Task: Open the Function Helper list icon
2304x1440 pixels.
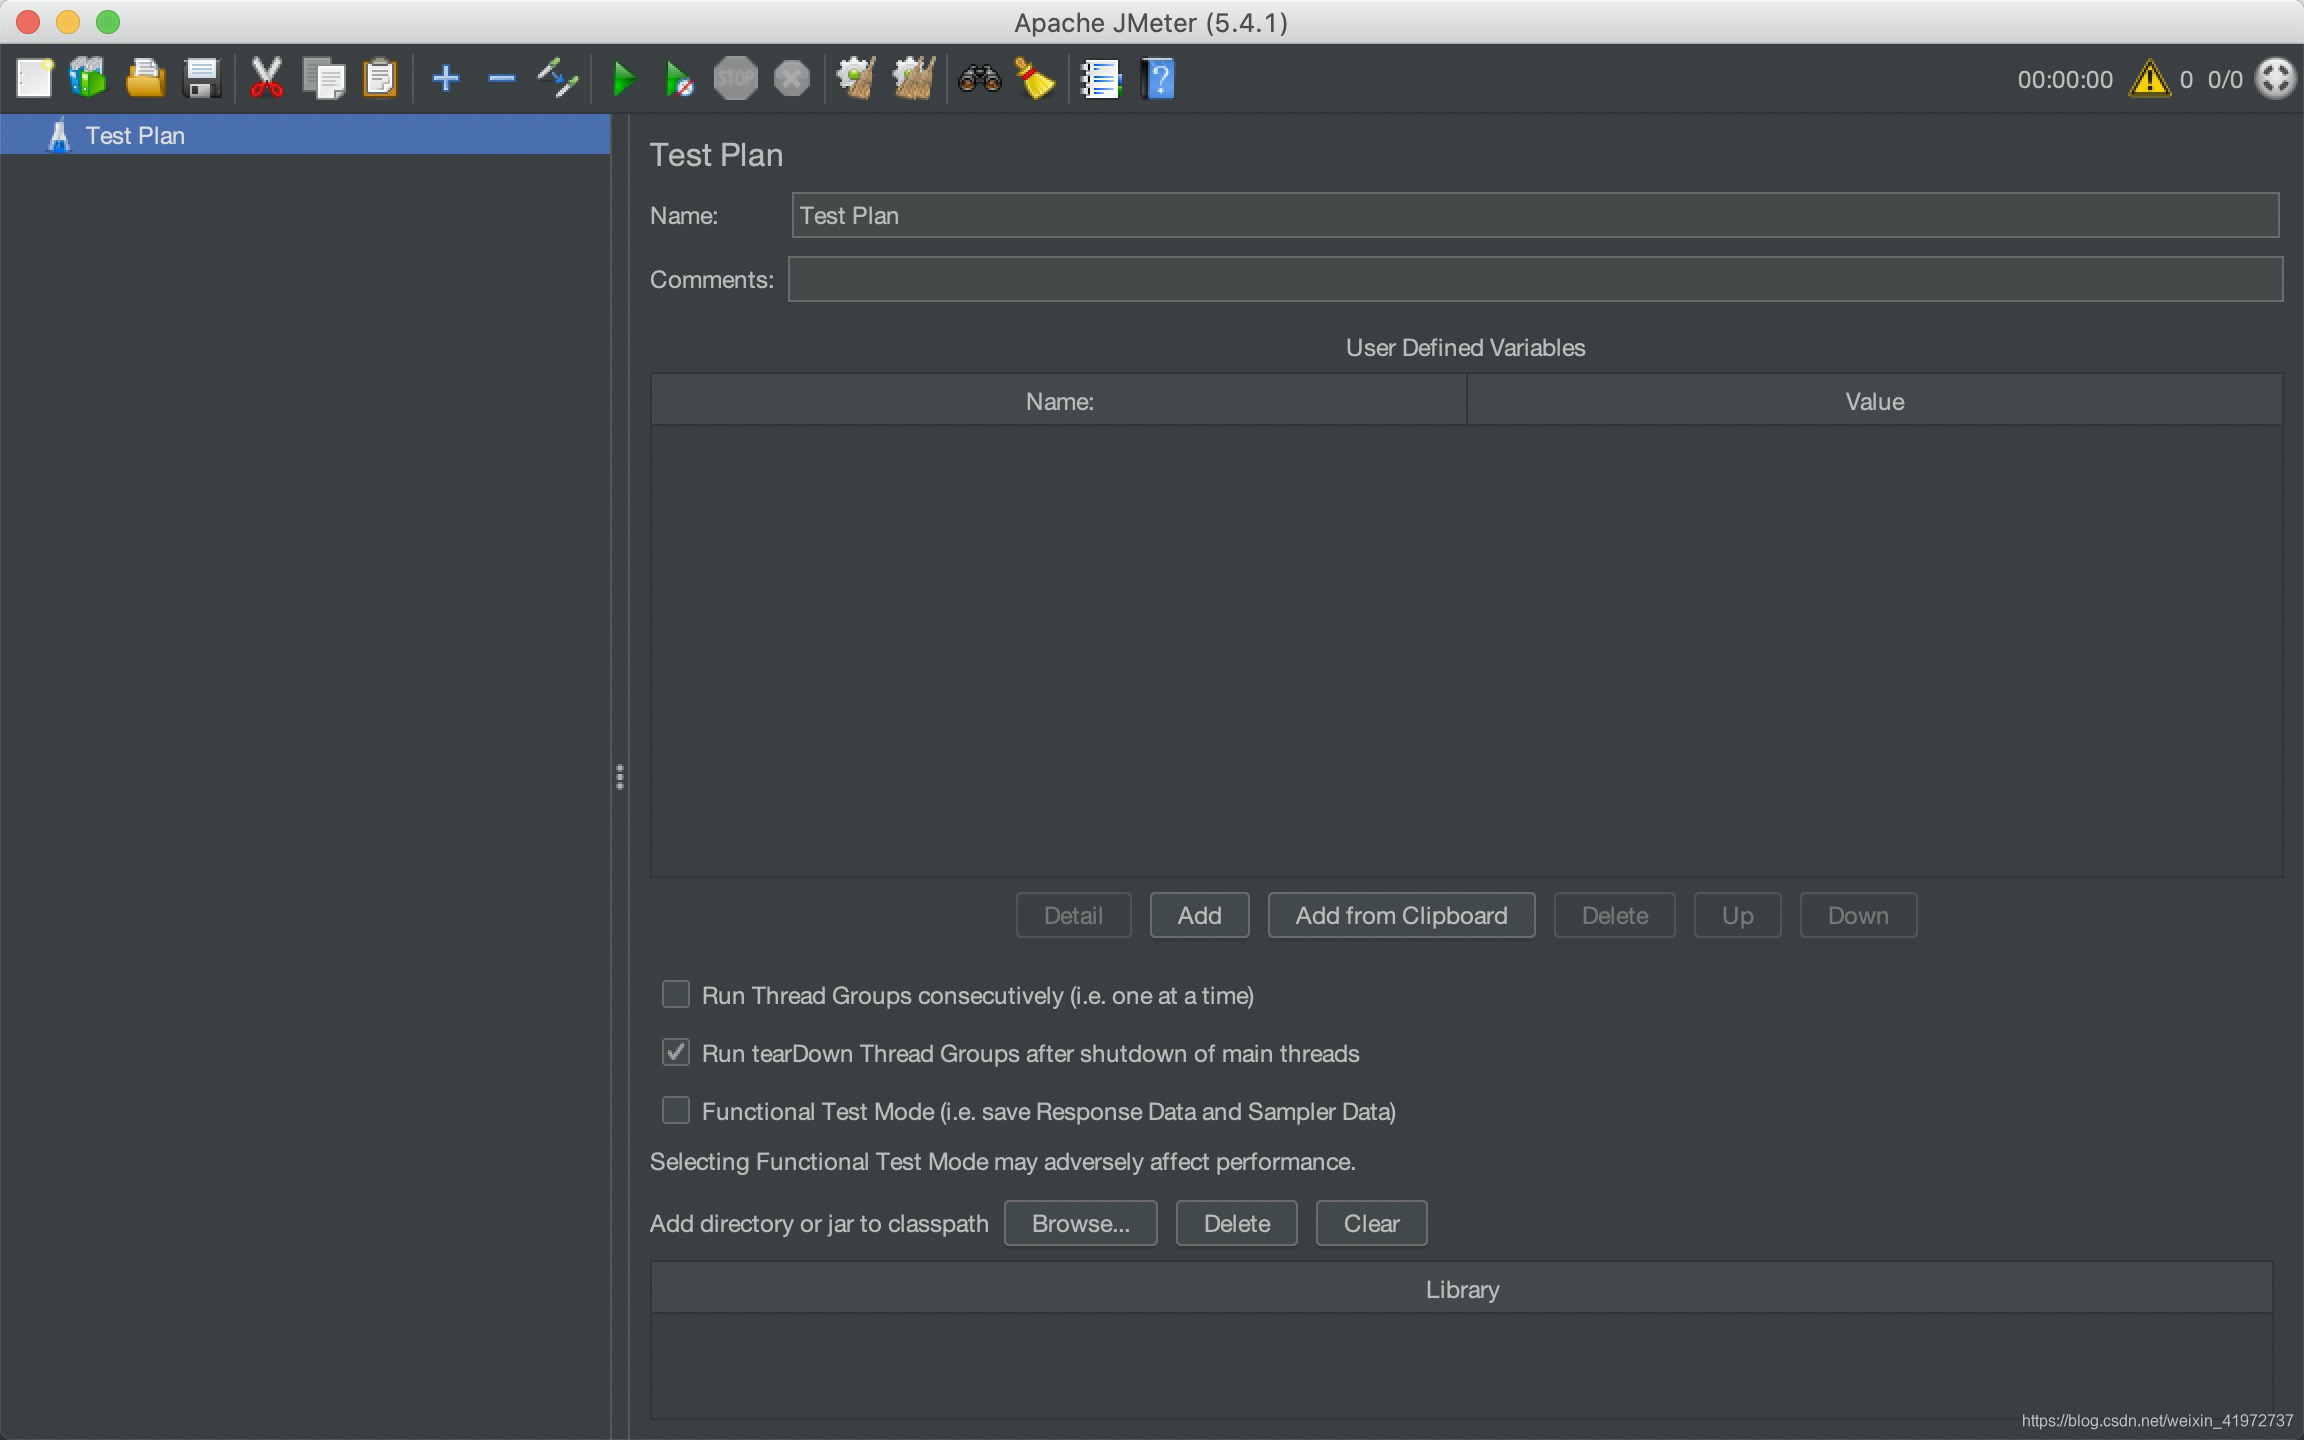Action: point(1101,78)
